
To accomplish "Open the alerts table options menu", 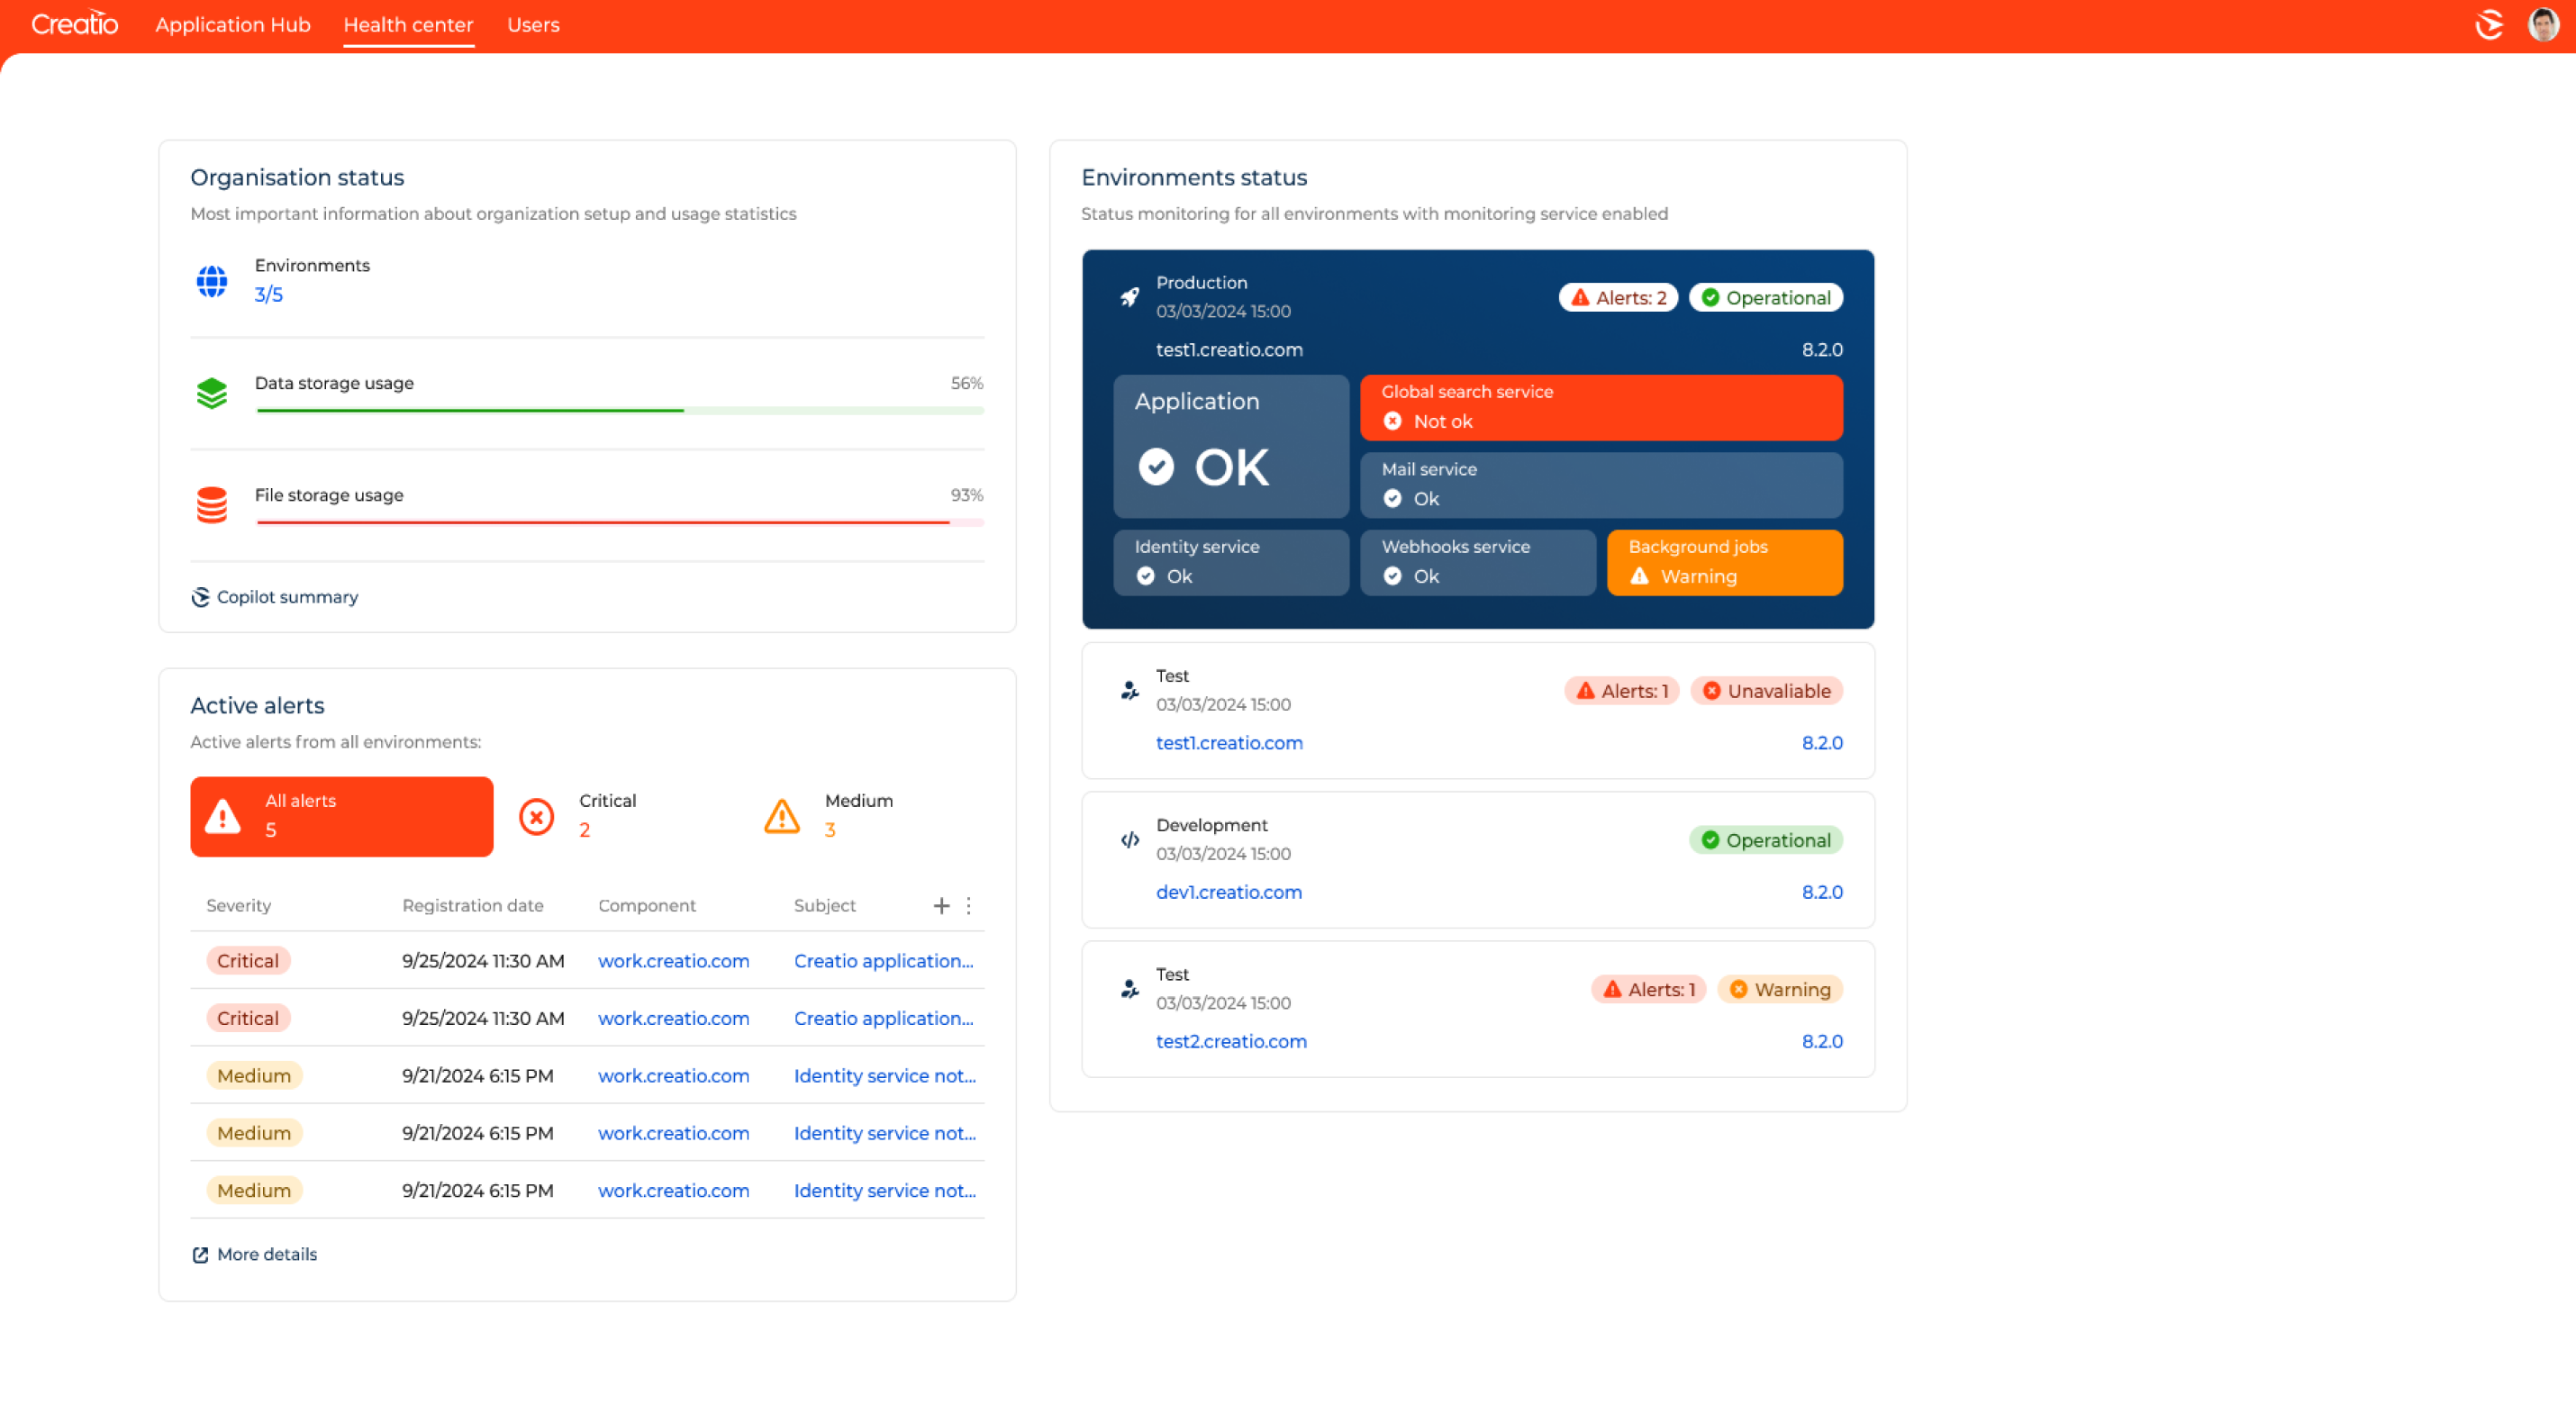I will pyautogui.click(x=968, y=905).
